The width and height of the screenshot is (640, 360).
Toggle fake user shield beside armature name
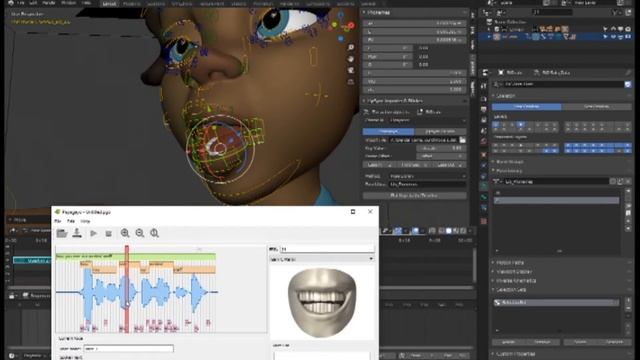point(628,84)
